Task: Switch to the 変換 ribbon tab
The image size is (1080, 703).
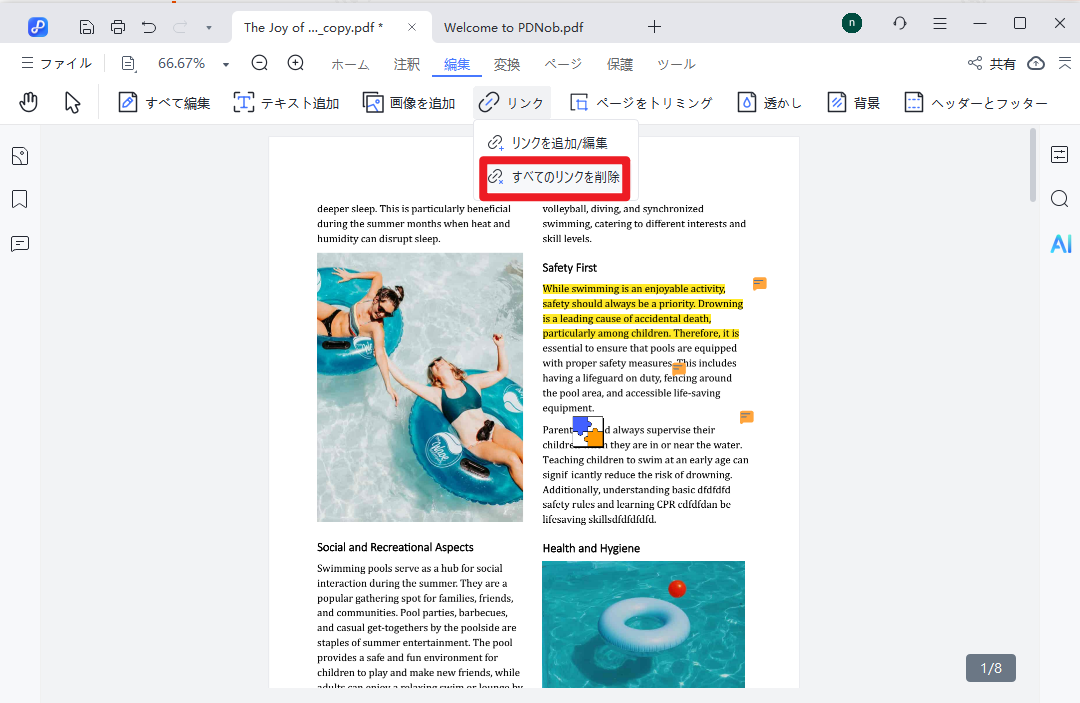Action: [507, 64]
